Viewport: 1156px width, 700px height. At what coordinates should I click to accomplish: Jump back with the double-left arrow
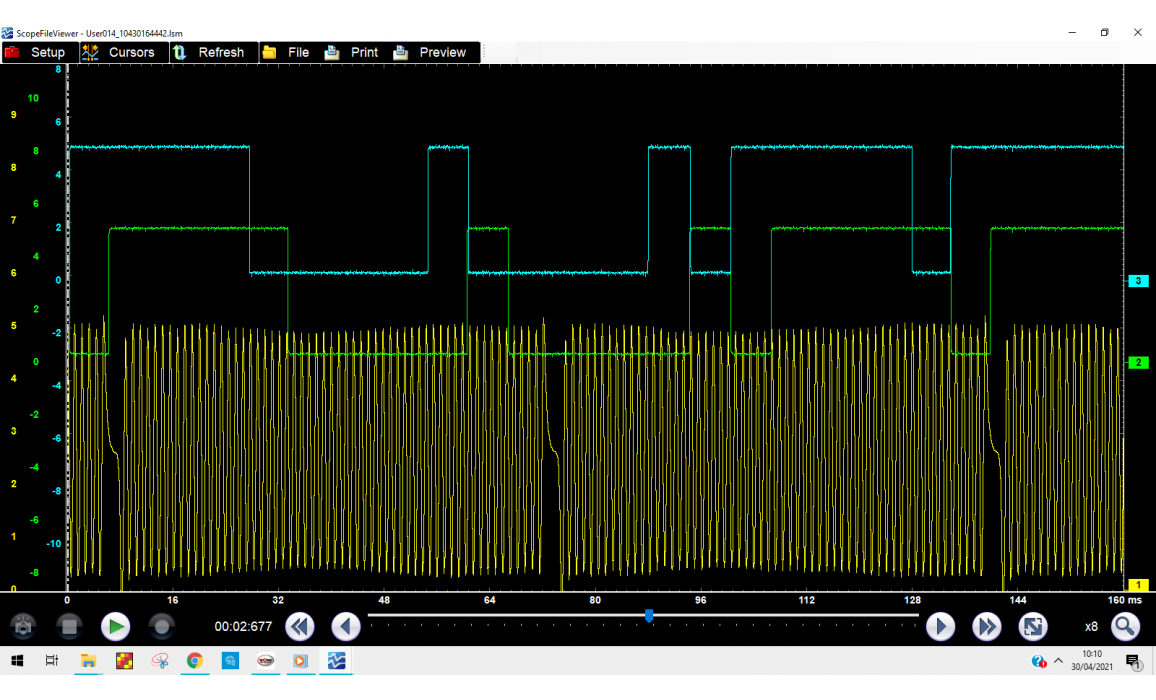pyautogui.click(x=299, y=627)
